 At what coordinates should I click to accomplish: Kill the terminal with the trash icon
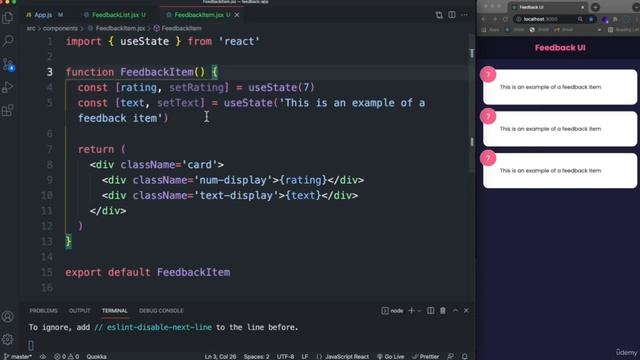443,311
